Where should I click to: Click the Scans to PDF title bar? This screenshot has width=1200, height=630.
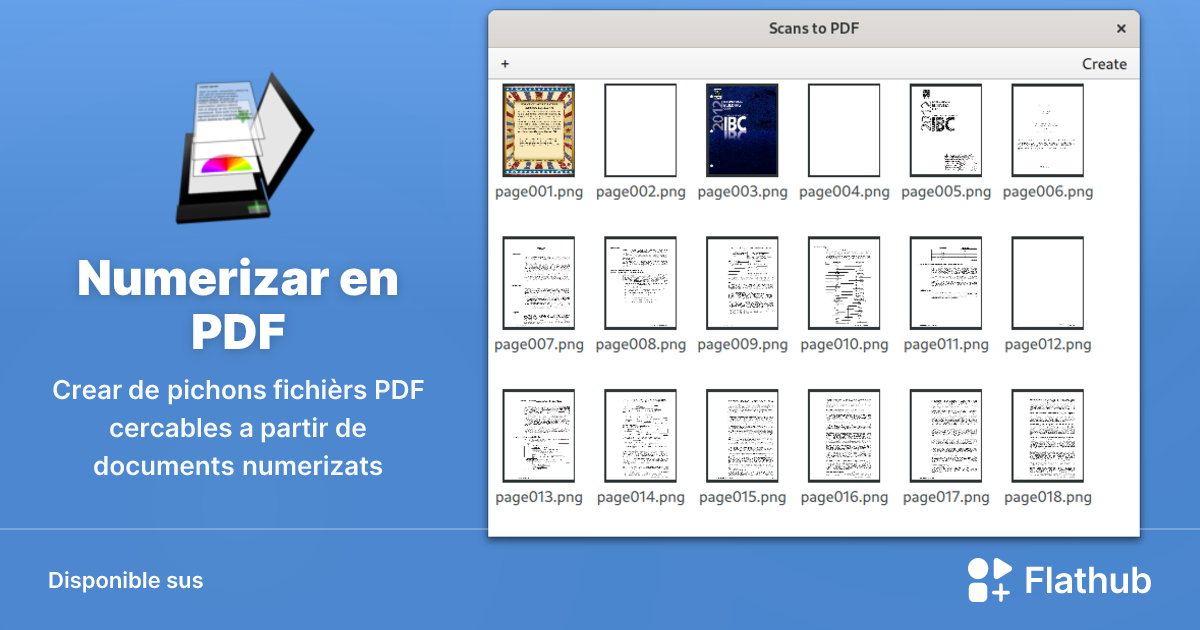(x=814, y=28)
